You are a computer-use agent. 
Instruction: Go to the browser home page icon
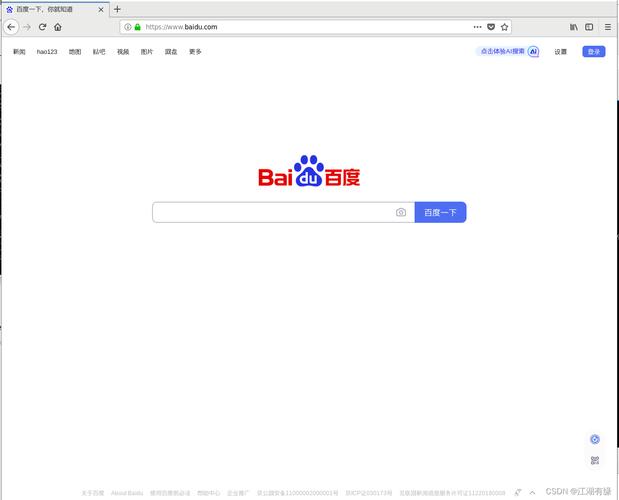(x=58, y=27)
